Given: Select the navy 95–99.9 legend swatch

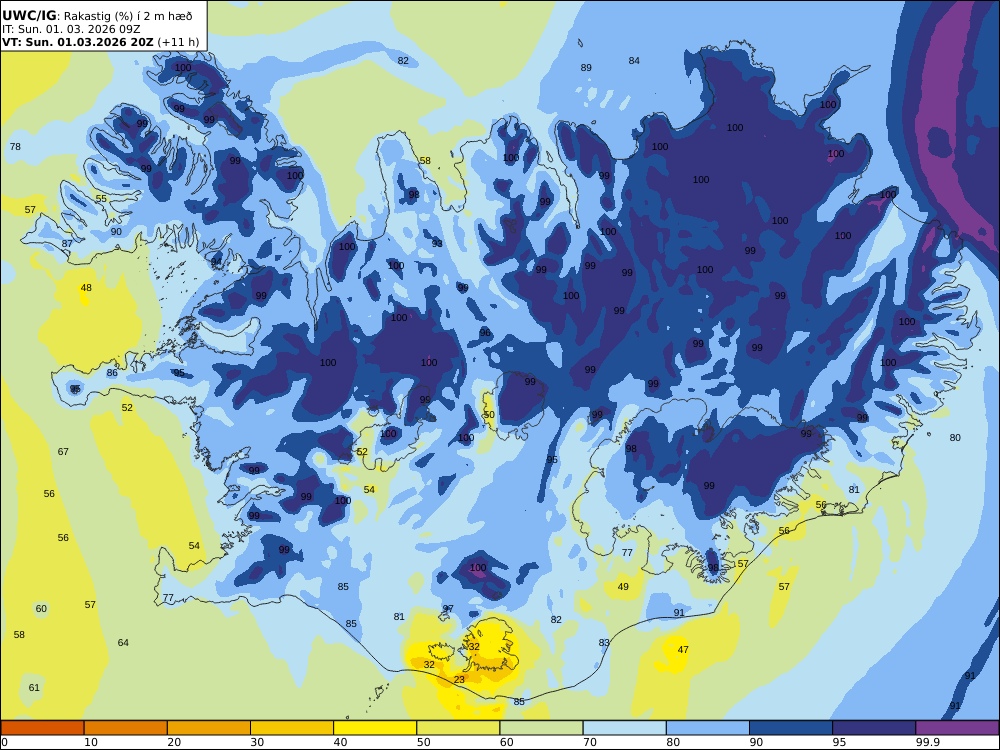Looking at the screenshot, I should (x=874, y=728).
